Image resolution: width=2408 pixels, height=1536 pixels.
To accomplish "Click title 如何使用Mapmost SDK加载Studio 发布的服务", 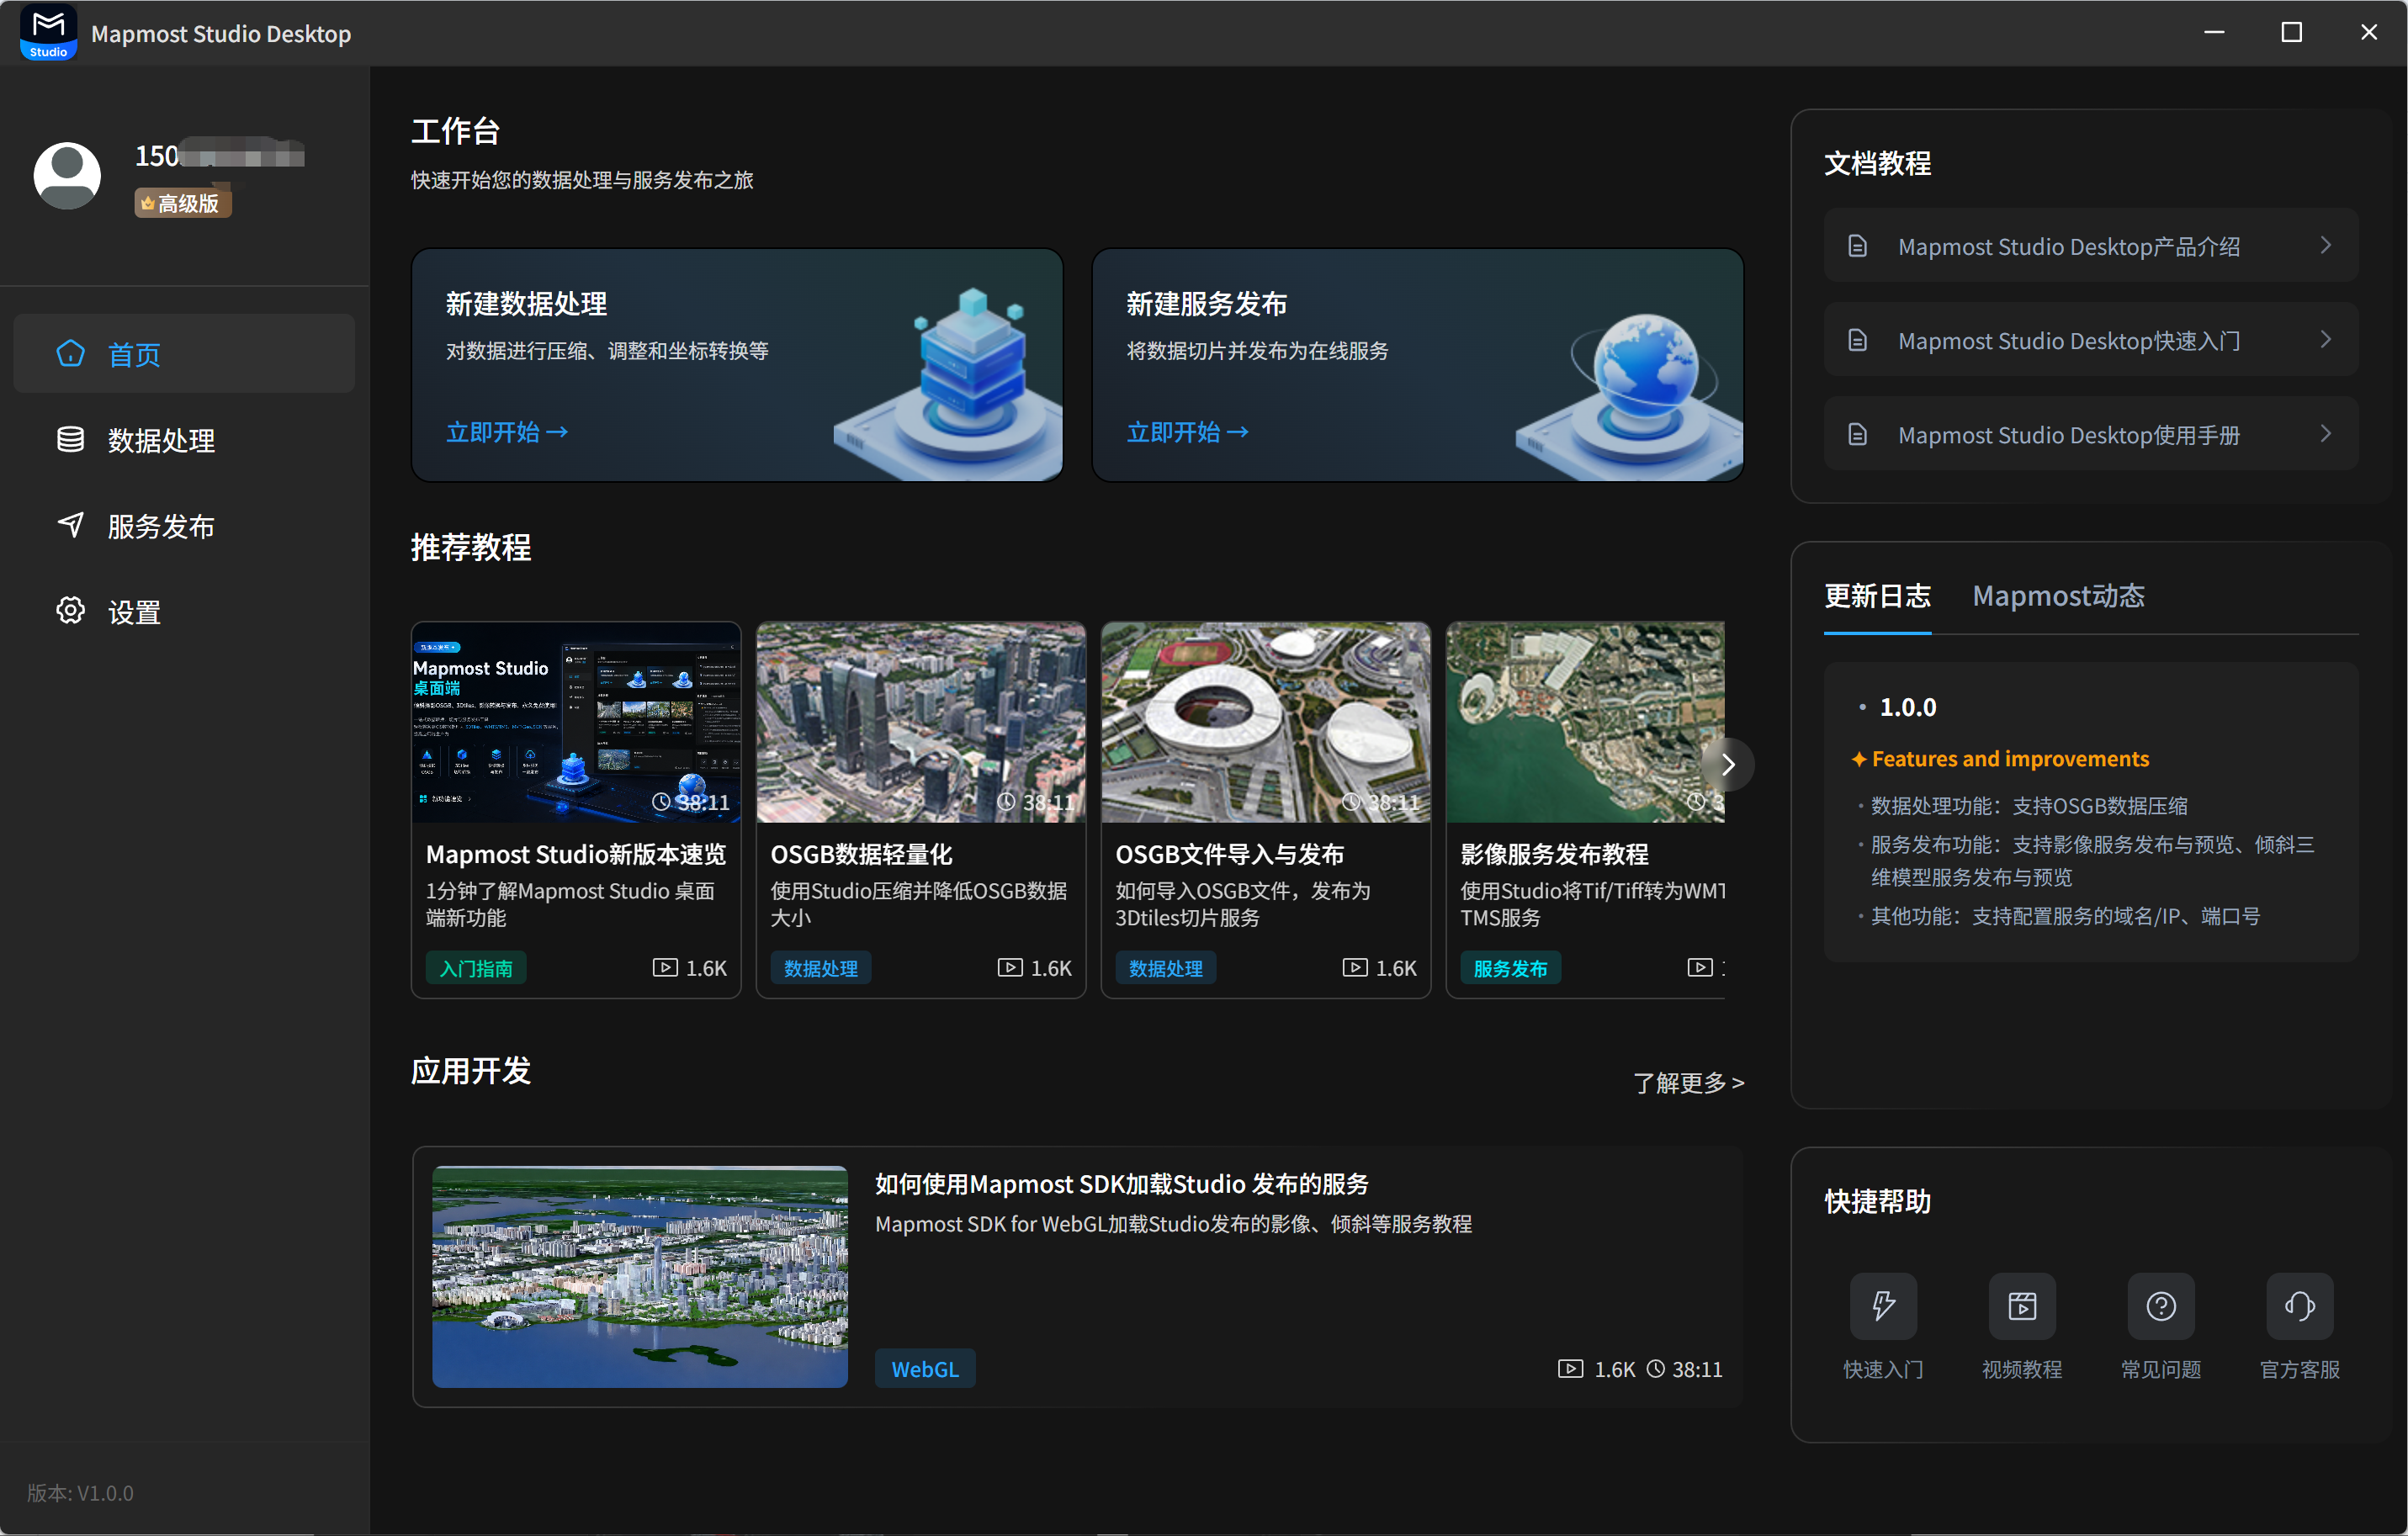I will pyautogui.click(x=1122, y=1184).
